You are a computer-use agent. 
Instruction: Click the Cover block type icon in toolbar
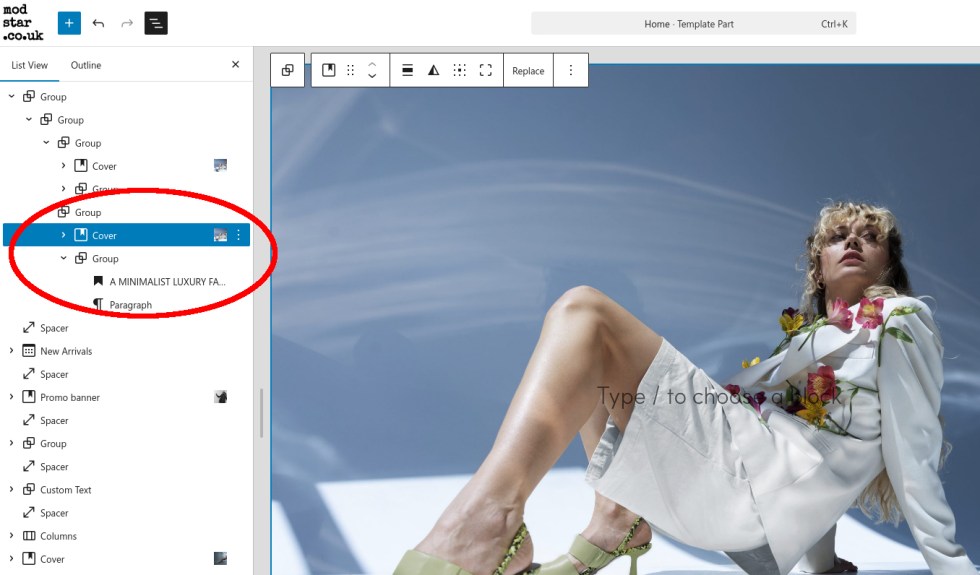coord(328,70)
